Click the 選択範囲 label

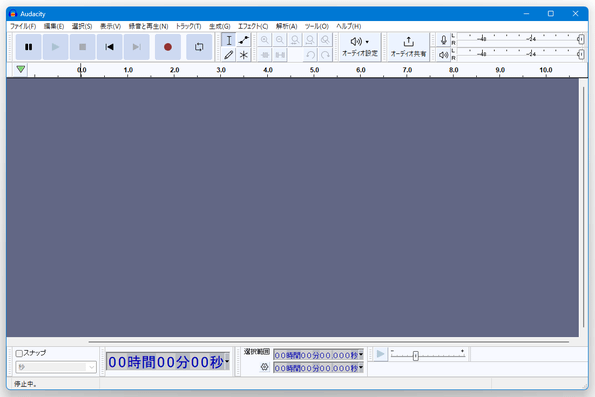[x=257, y=352]
